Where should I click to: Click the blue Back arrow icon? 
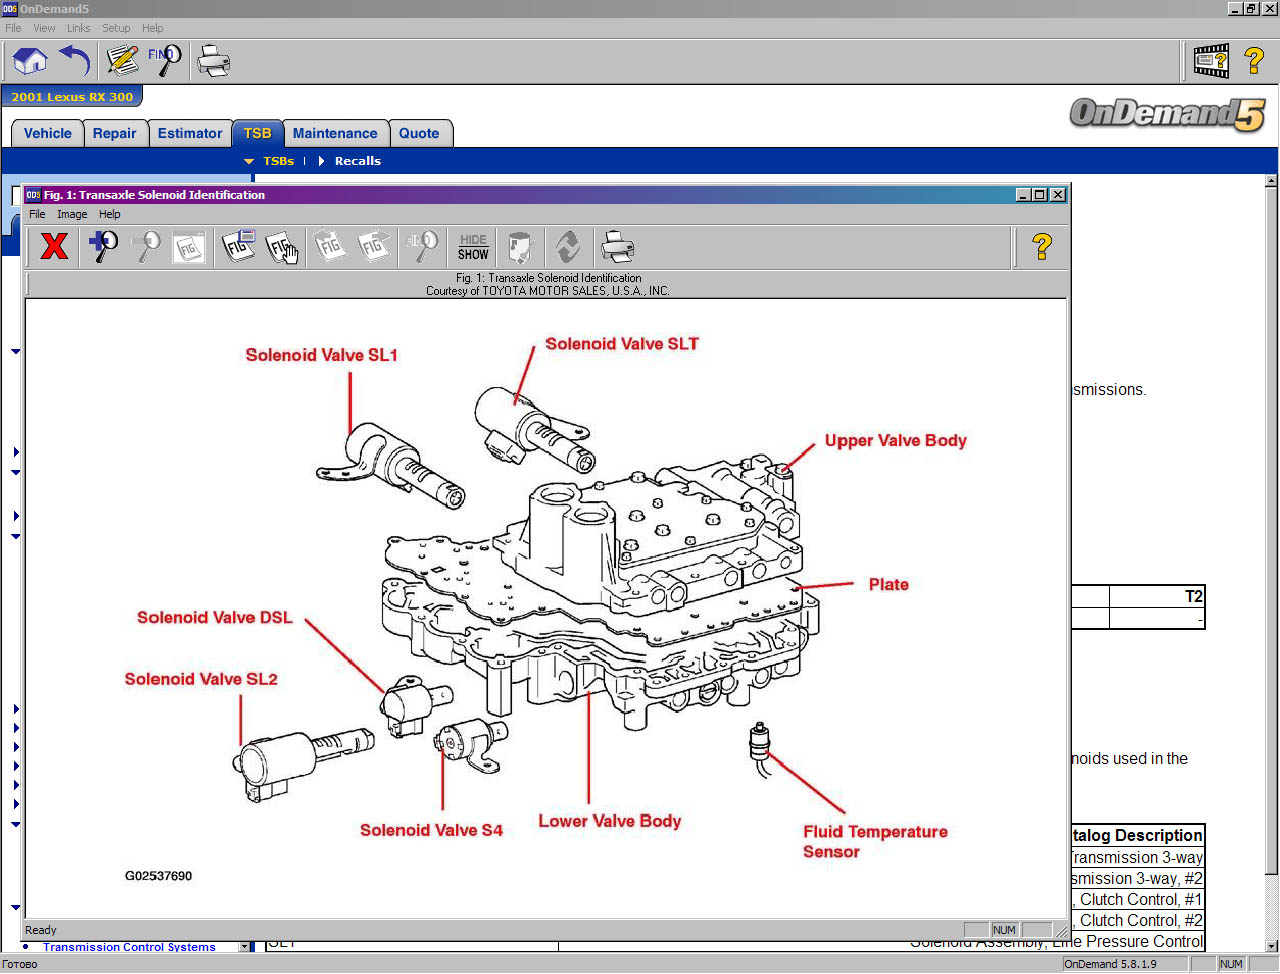75,61
